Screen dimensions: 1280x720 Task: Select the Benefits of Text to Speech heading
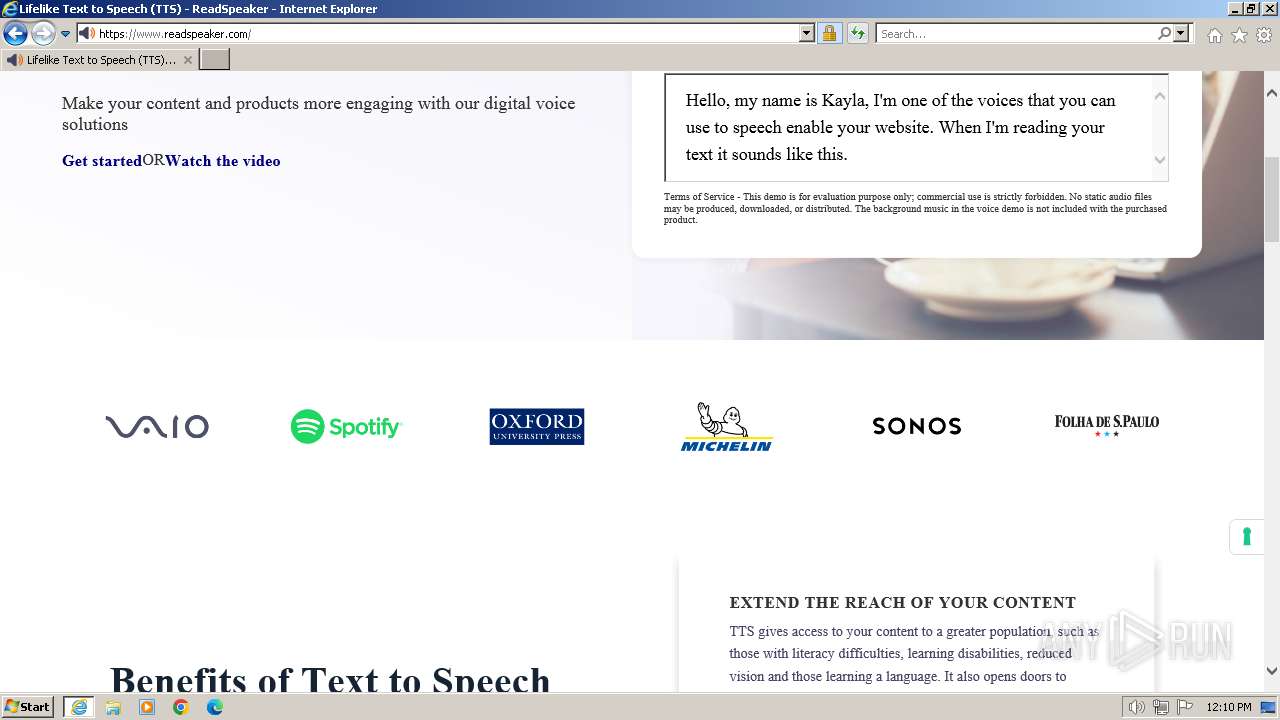(330, 679)
